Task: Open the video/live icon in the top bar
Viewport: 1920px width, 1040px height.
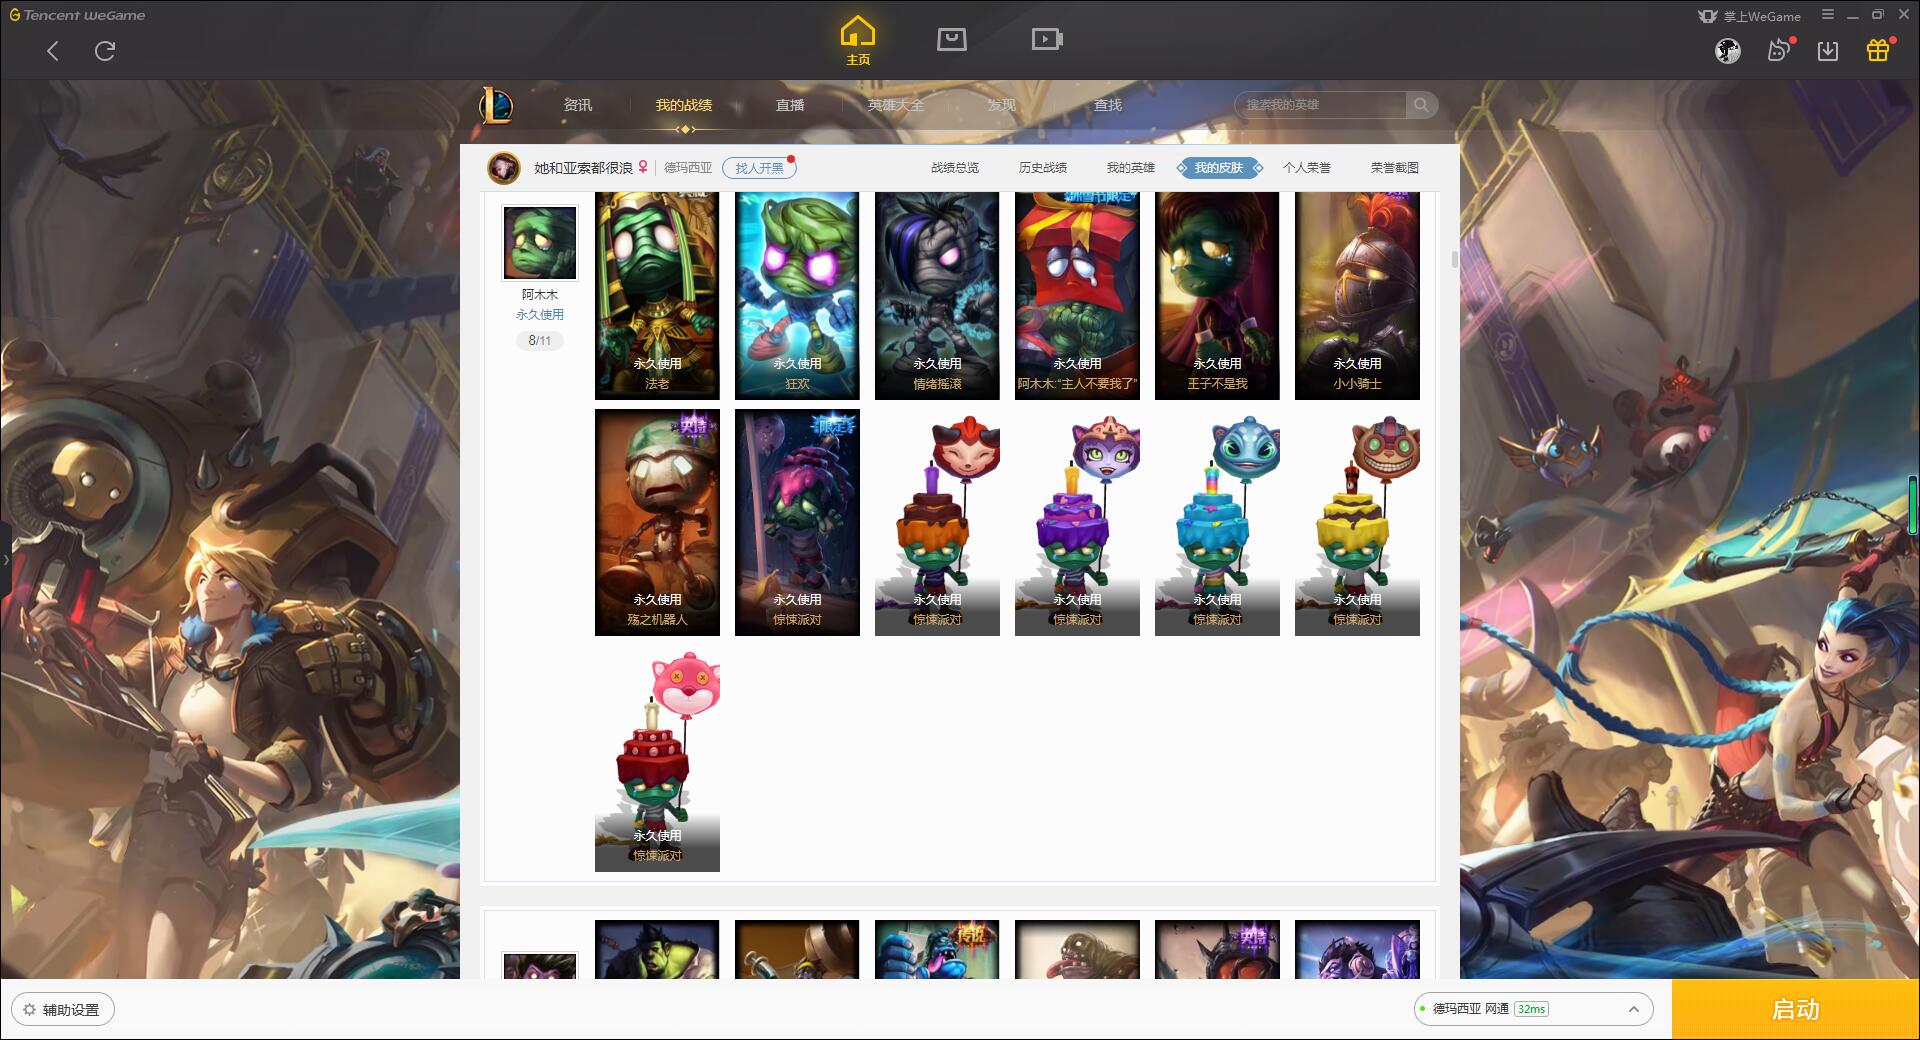Action: click(x=1046, y=39)
